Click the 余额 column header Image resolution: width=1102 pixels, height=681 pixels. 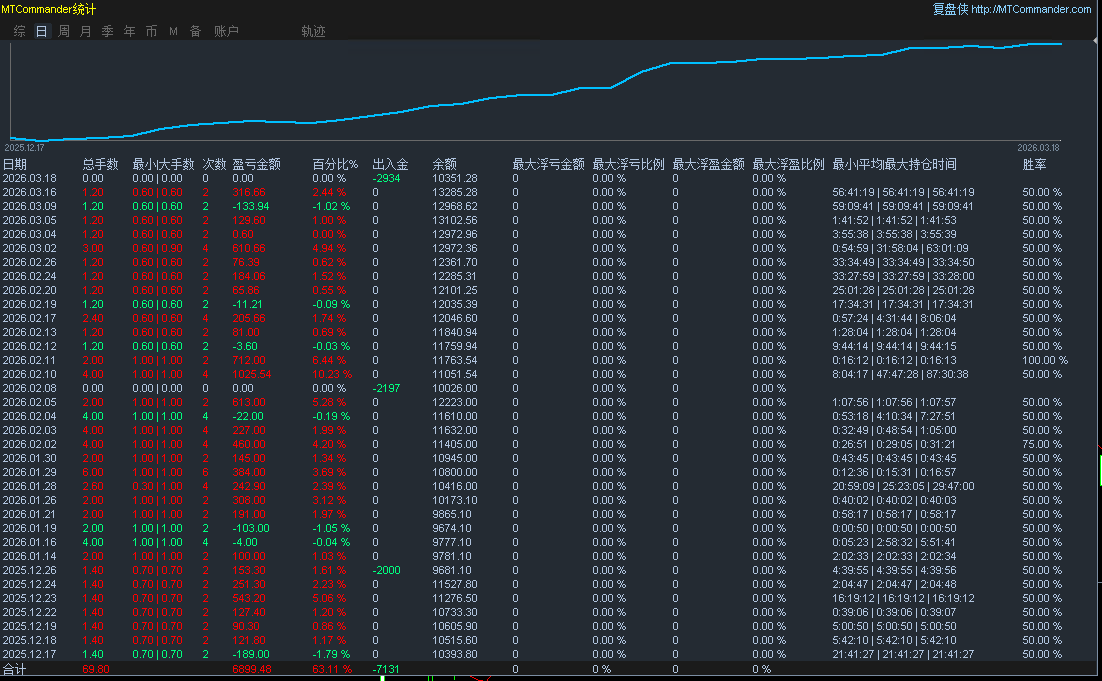click(x=444, y=164)
